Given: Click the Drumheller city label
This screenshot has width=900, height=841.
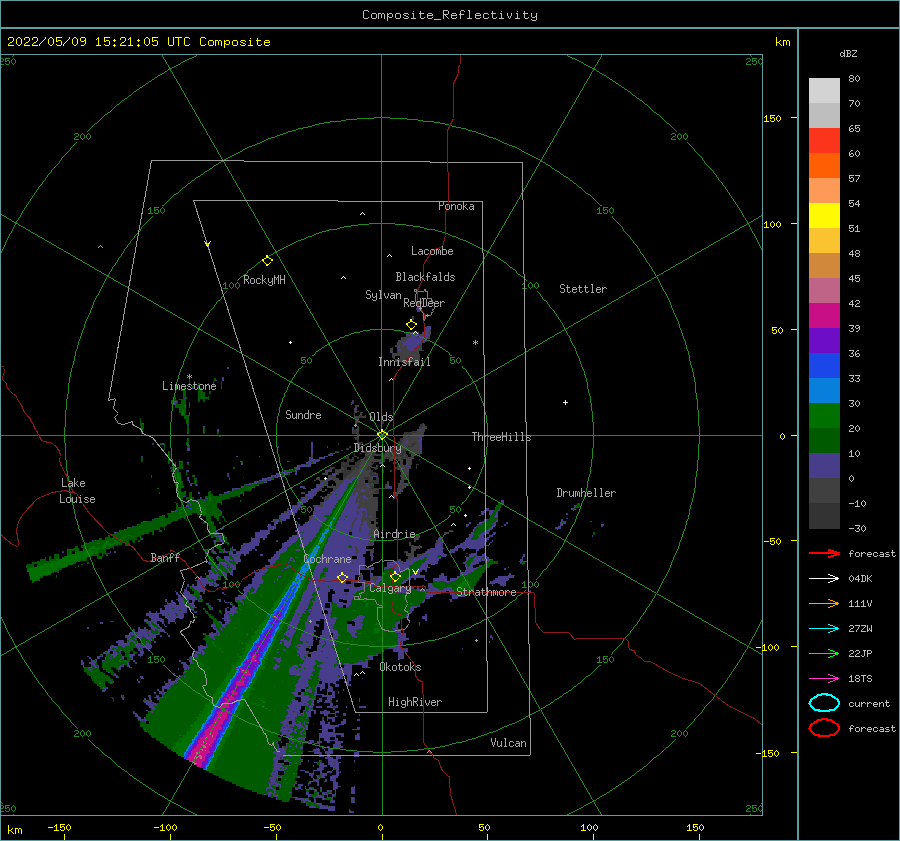Looking at the screenshot, I should click(x=586, y=493).
